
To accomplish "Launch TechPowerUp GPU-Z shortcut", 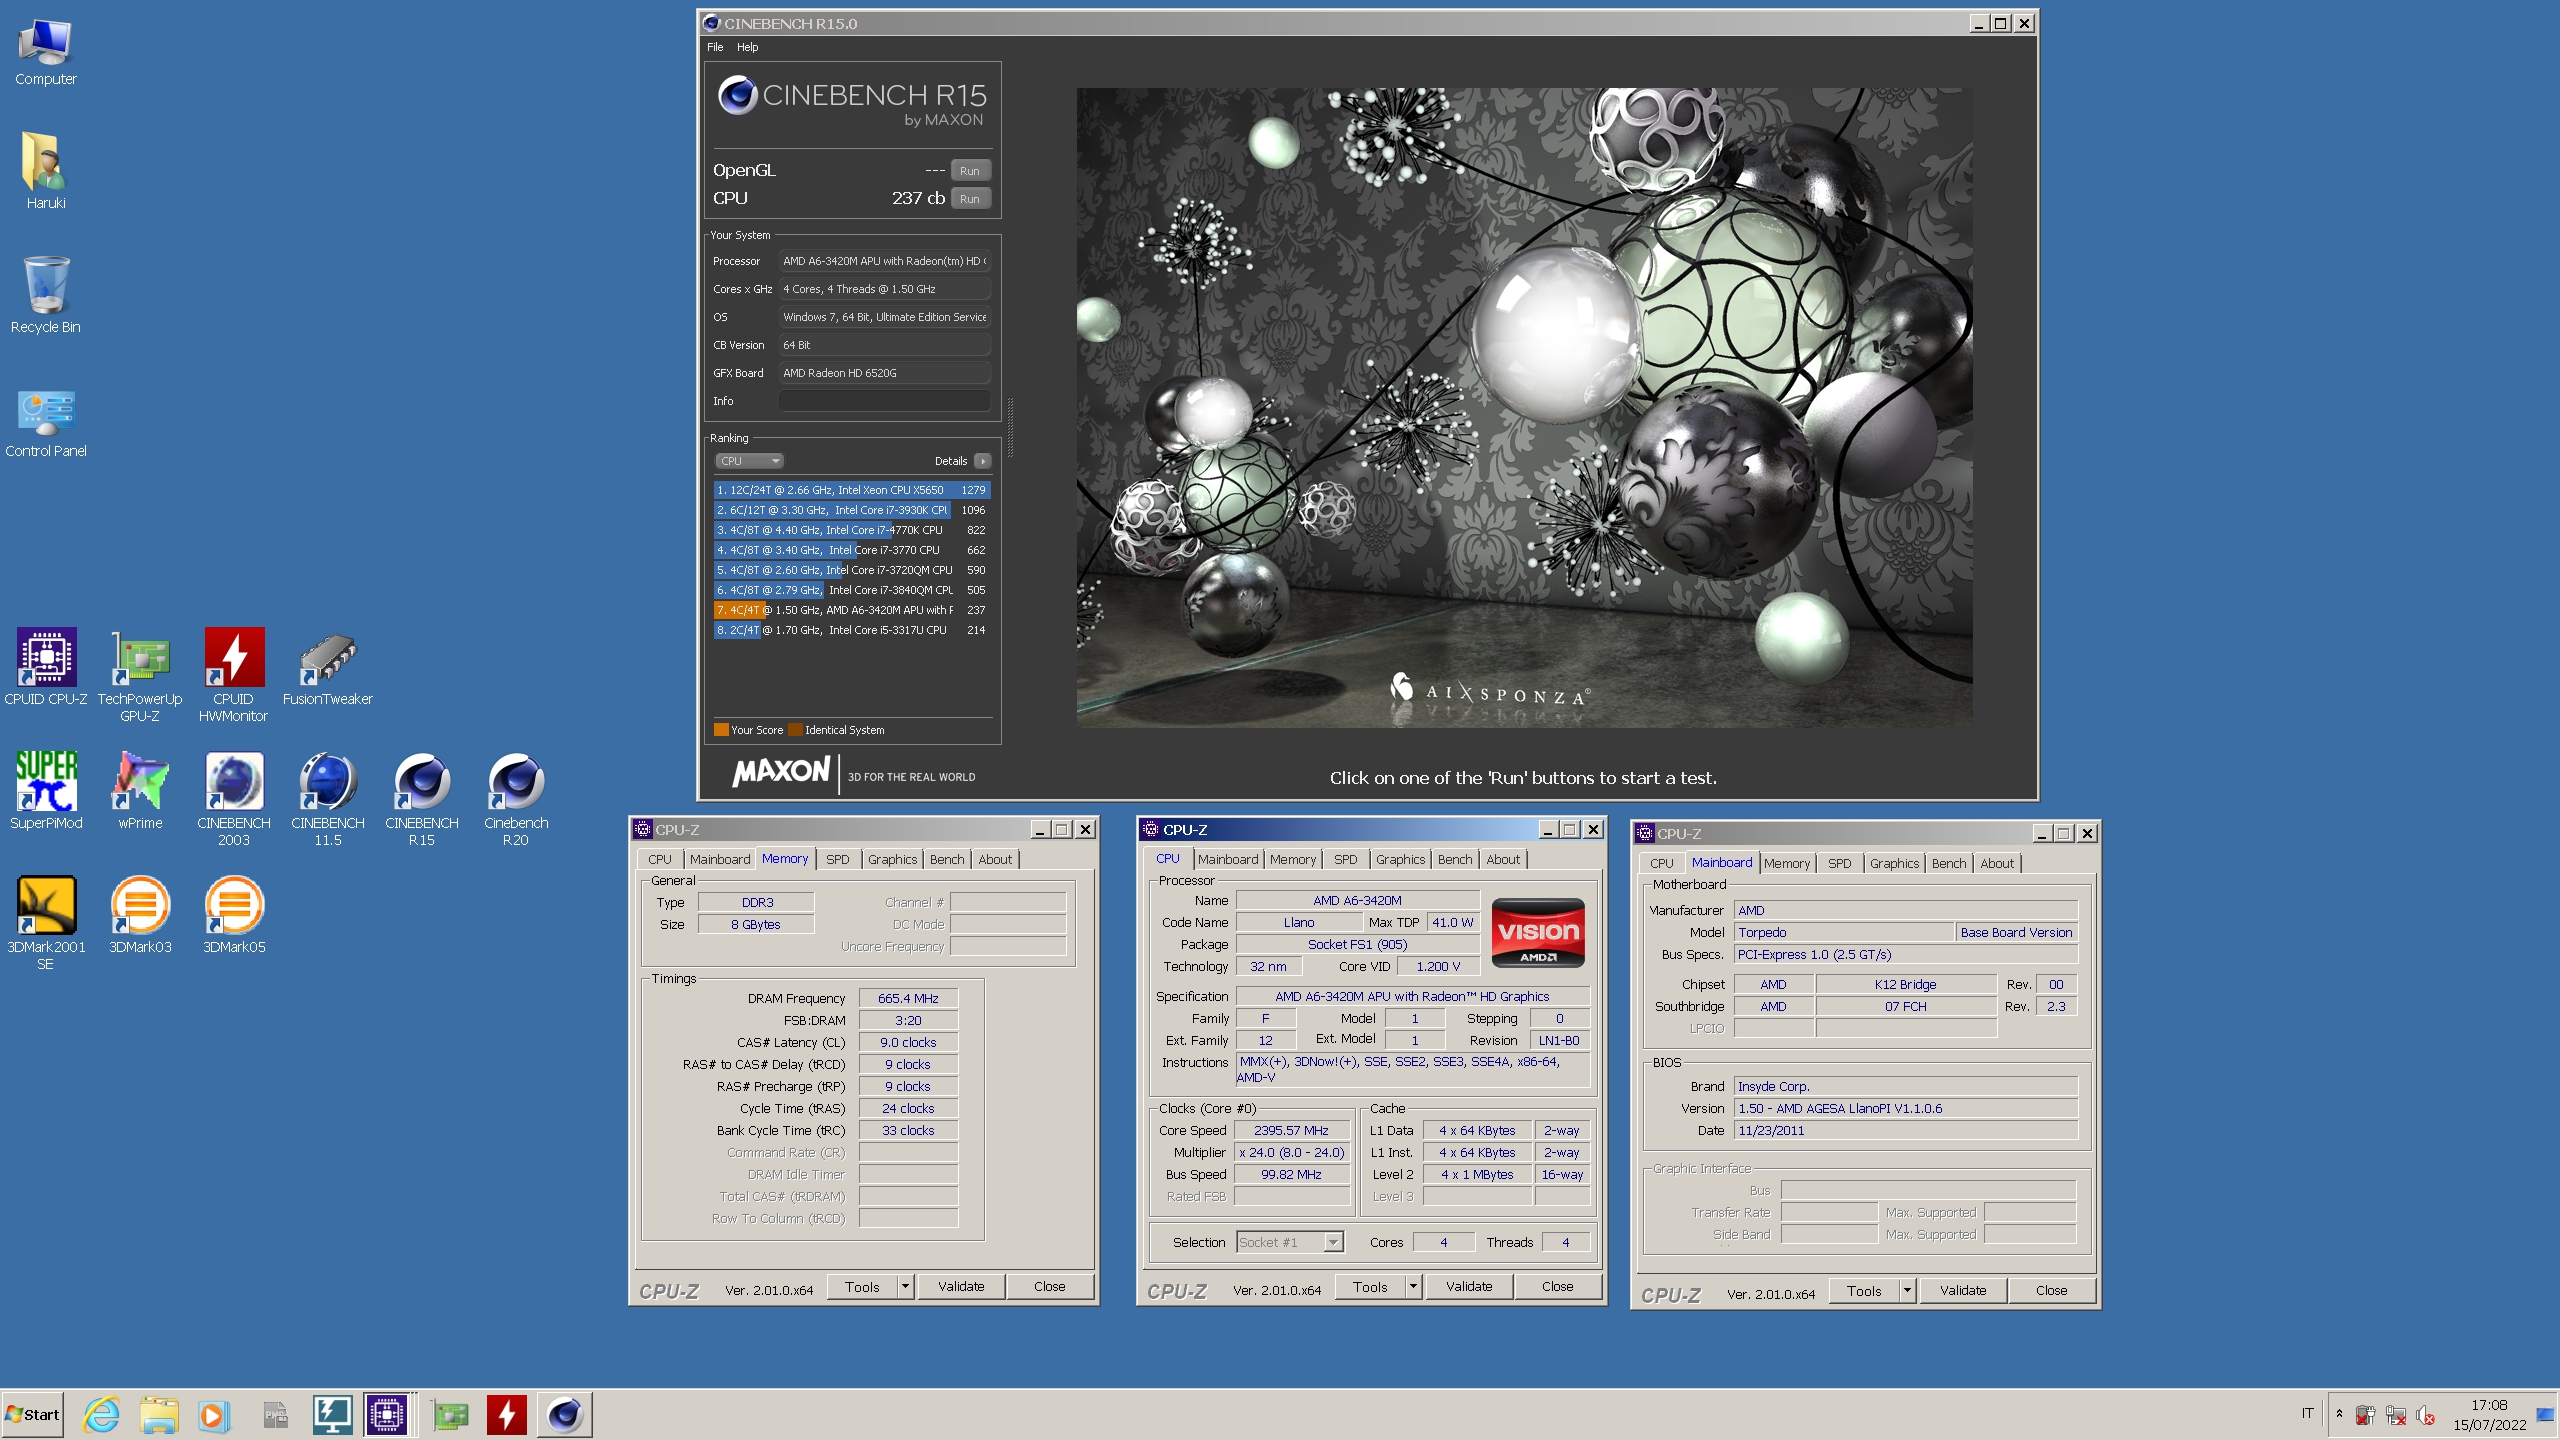I will 140,674.
